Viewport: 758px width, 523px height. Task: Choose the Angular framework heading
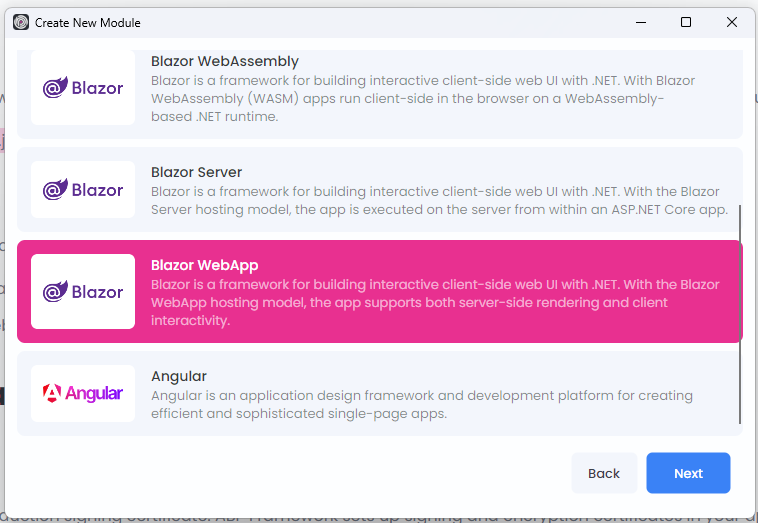(179, 376)
